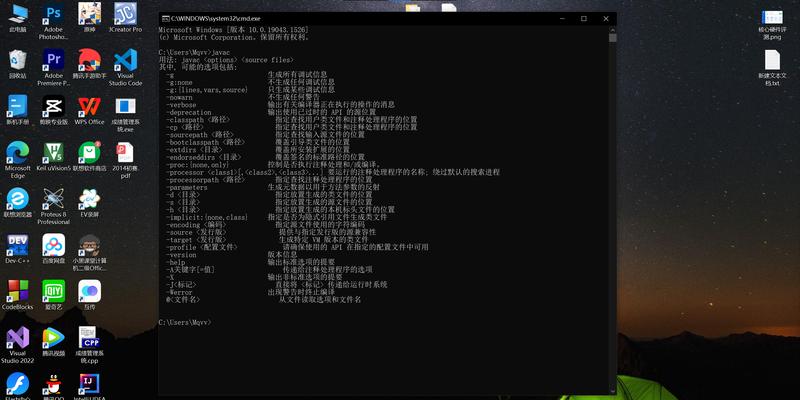The width and height of the screenshot is (800, 400).
Task: Maximize the cmd.exe window
Action: click(584, 18)
